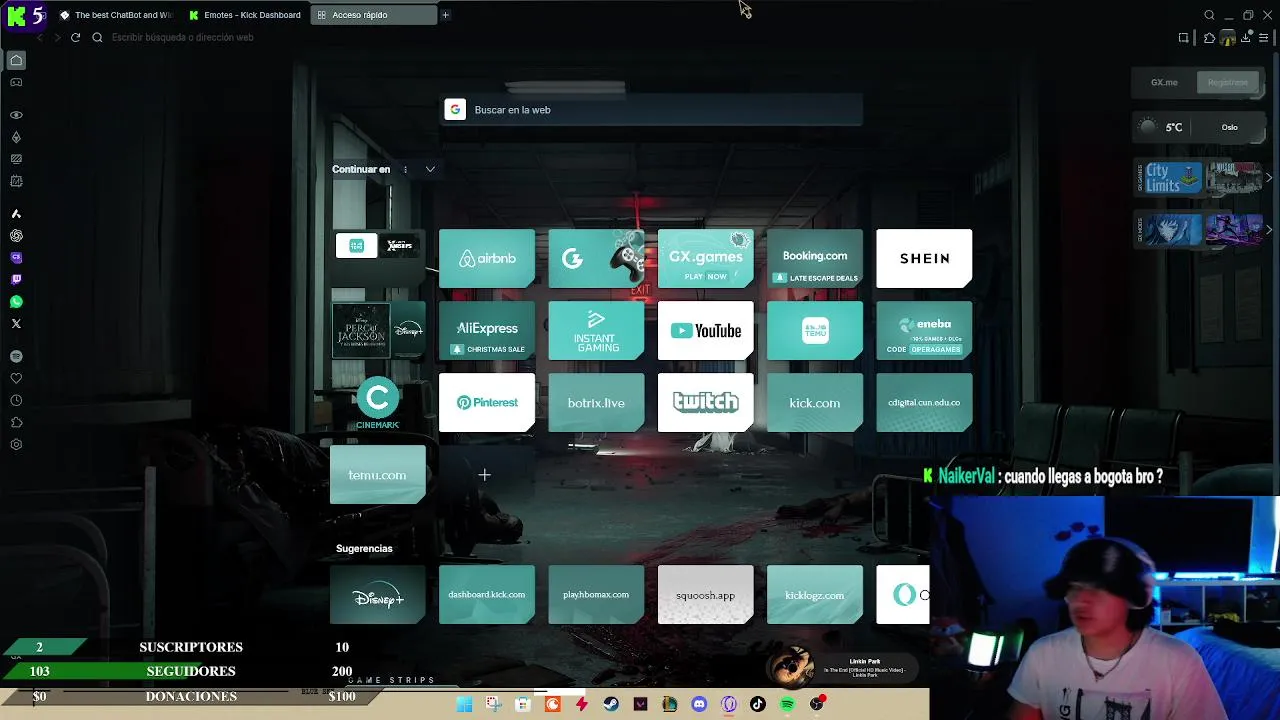Open GX Corner gamepad icon in sidebar
Image resolution: width=1280 pixels, height=720 pixels.
(16, 82)
